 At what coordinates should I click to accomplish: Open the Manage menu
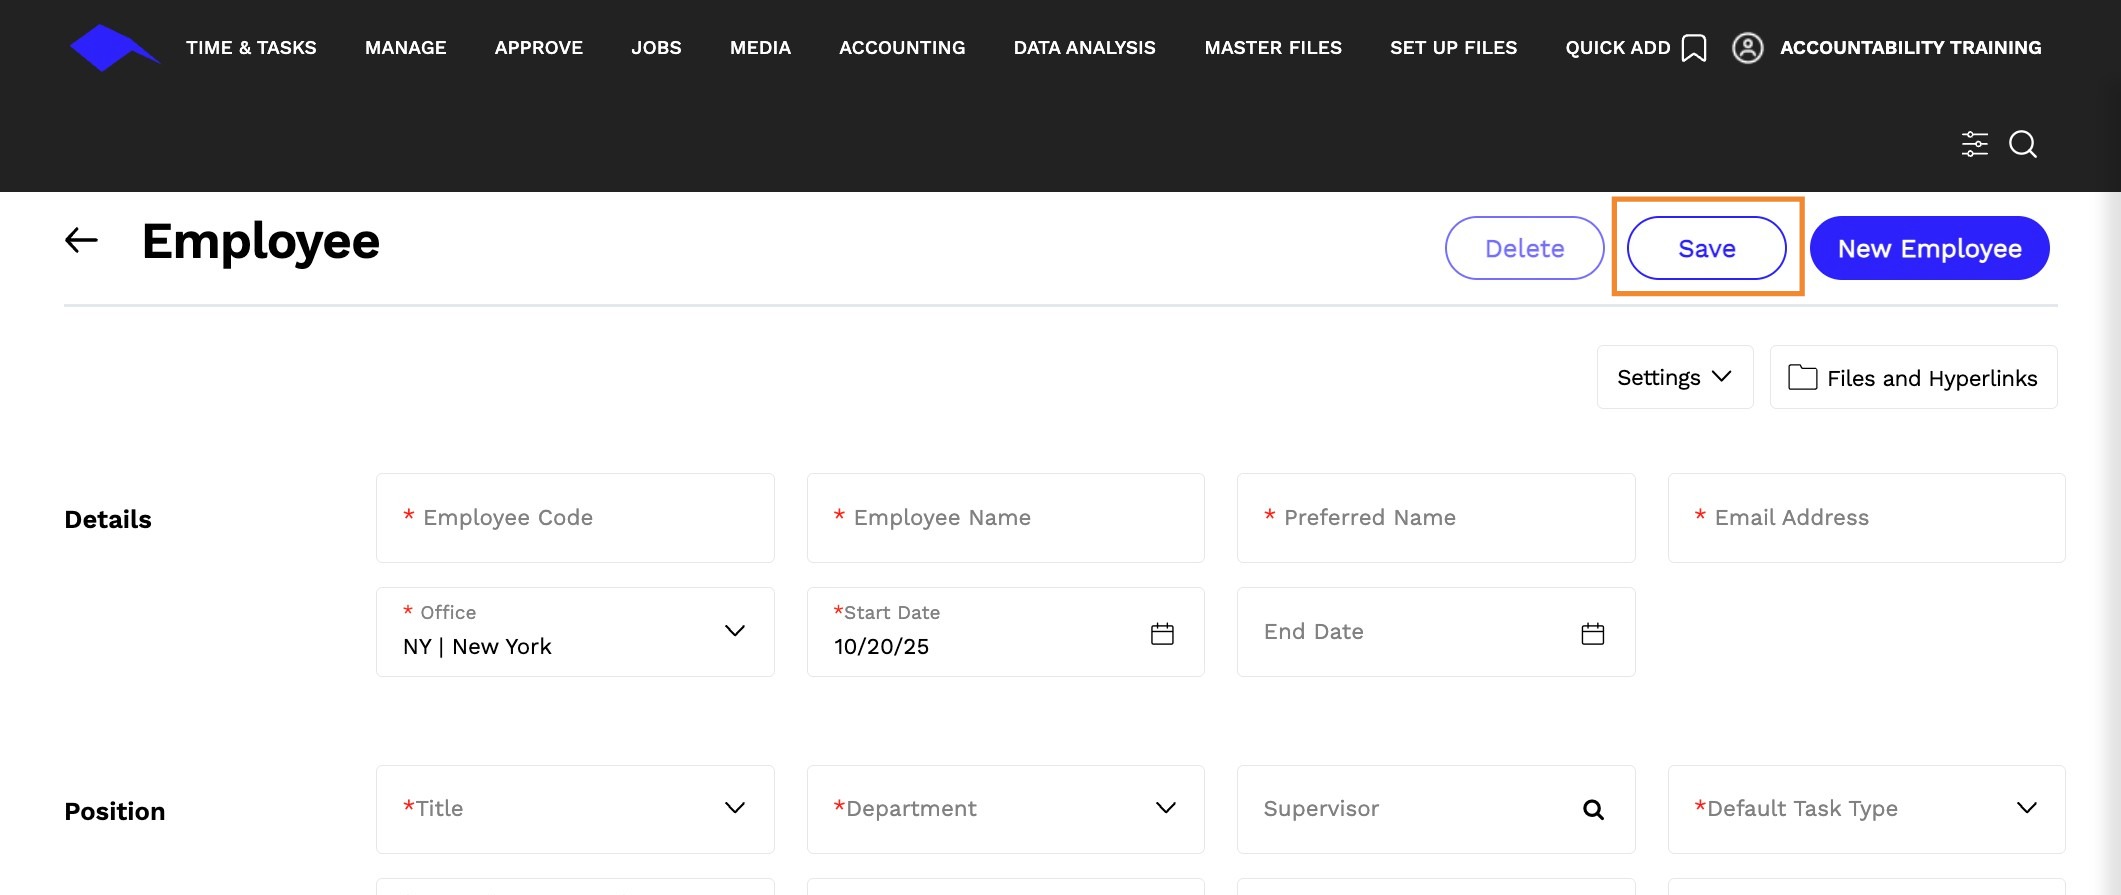click(406, 48)
